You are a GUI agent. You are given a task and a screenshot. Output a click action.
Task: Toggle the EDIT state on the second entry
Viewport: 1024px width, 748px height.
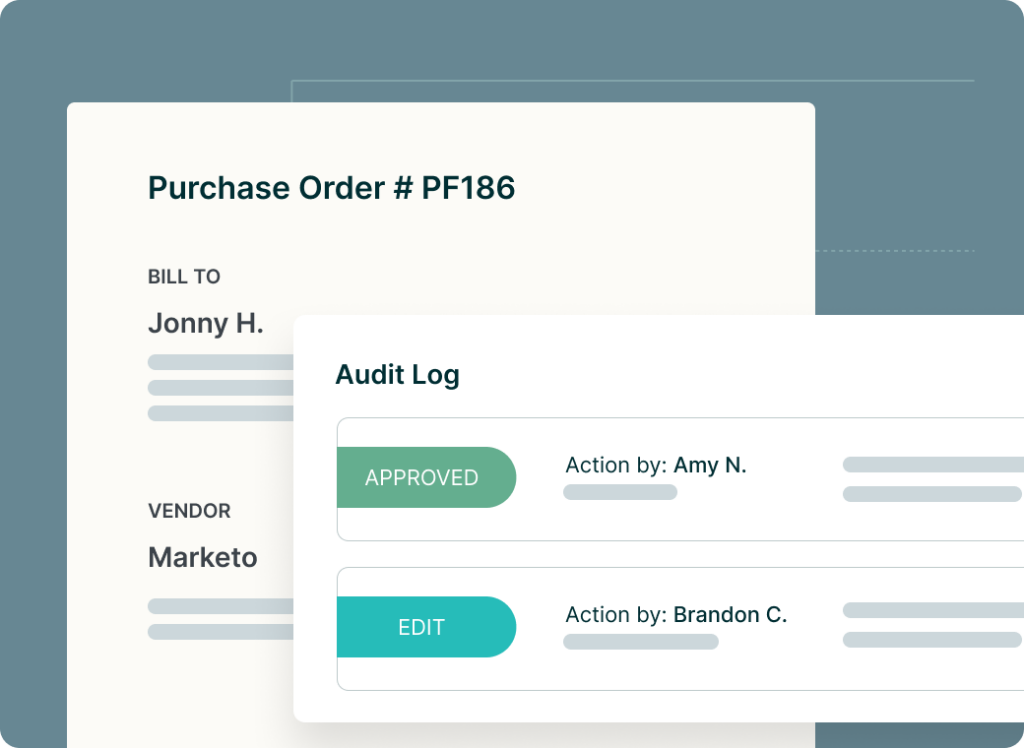click(x=426, y=626)
